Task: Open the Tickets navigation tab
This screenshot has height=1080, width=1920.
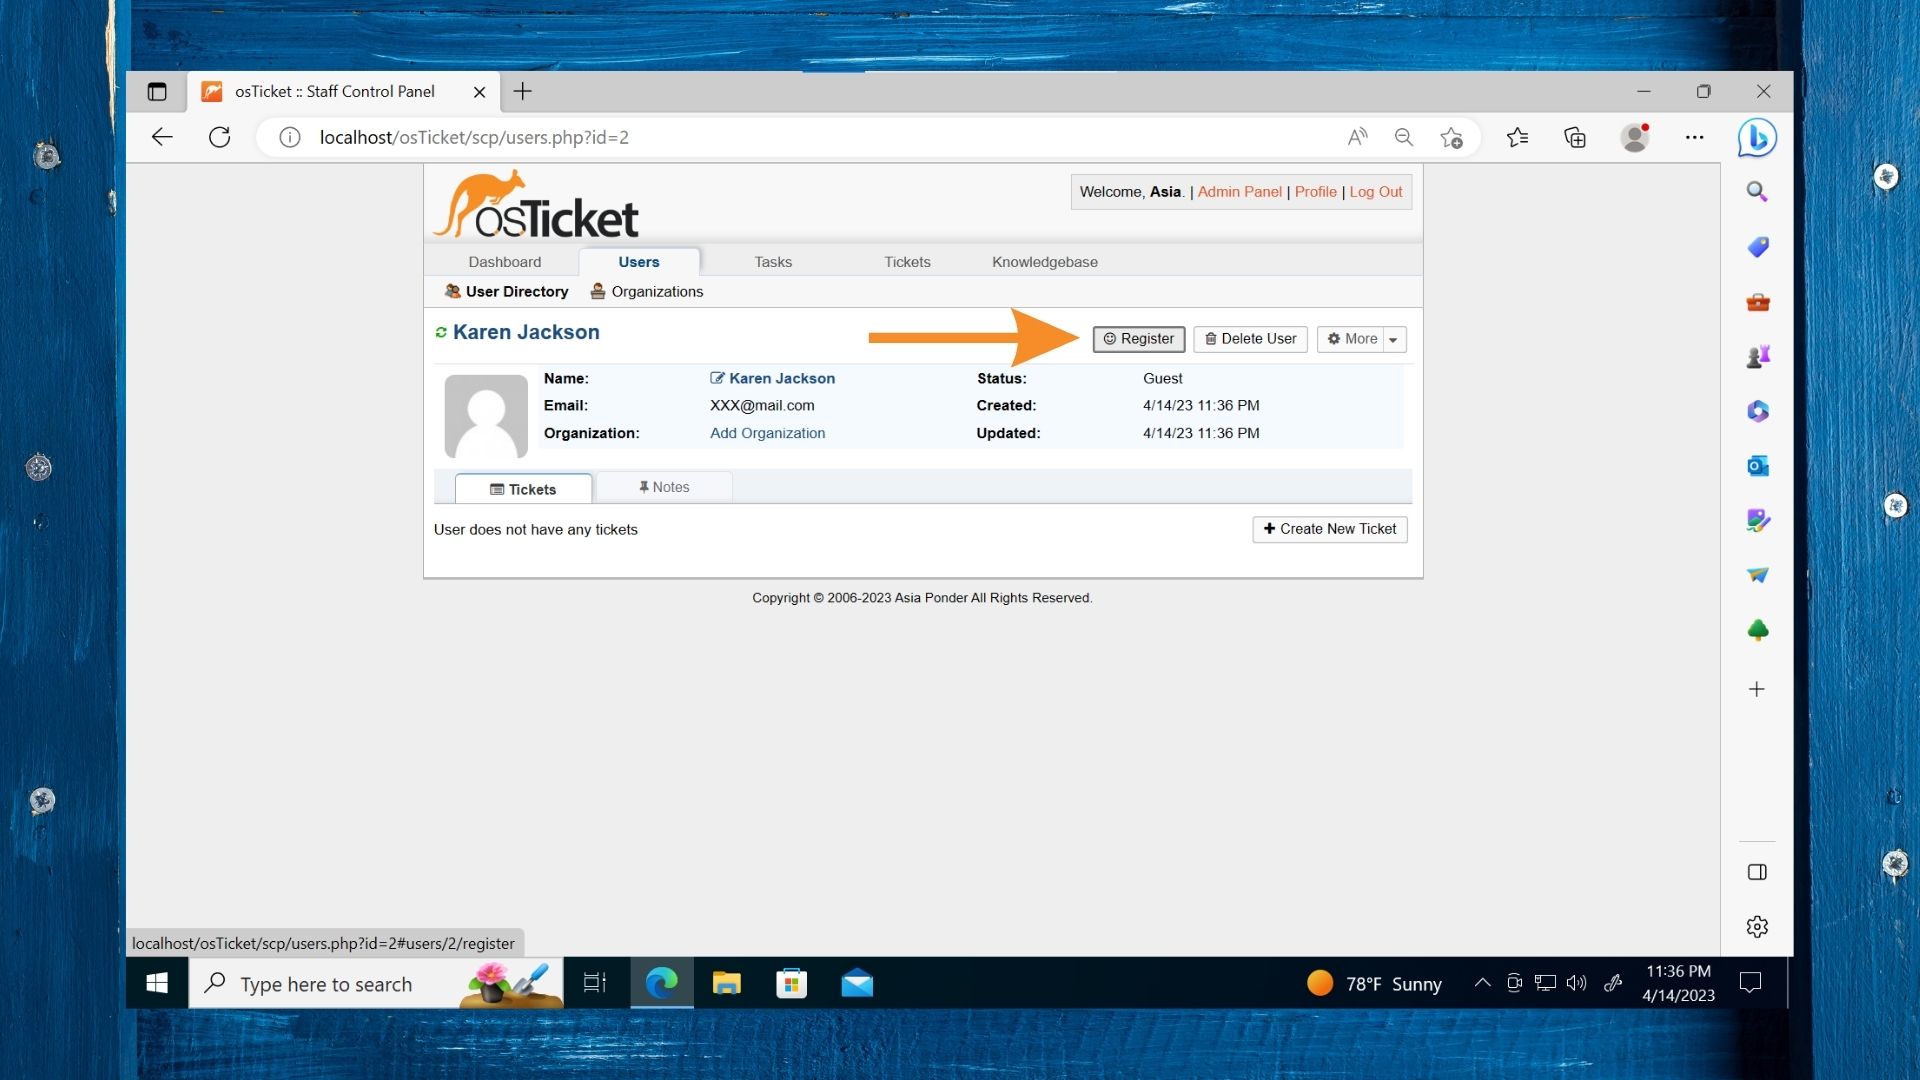Action: pyautogui.click(x=907, y=262)
